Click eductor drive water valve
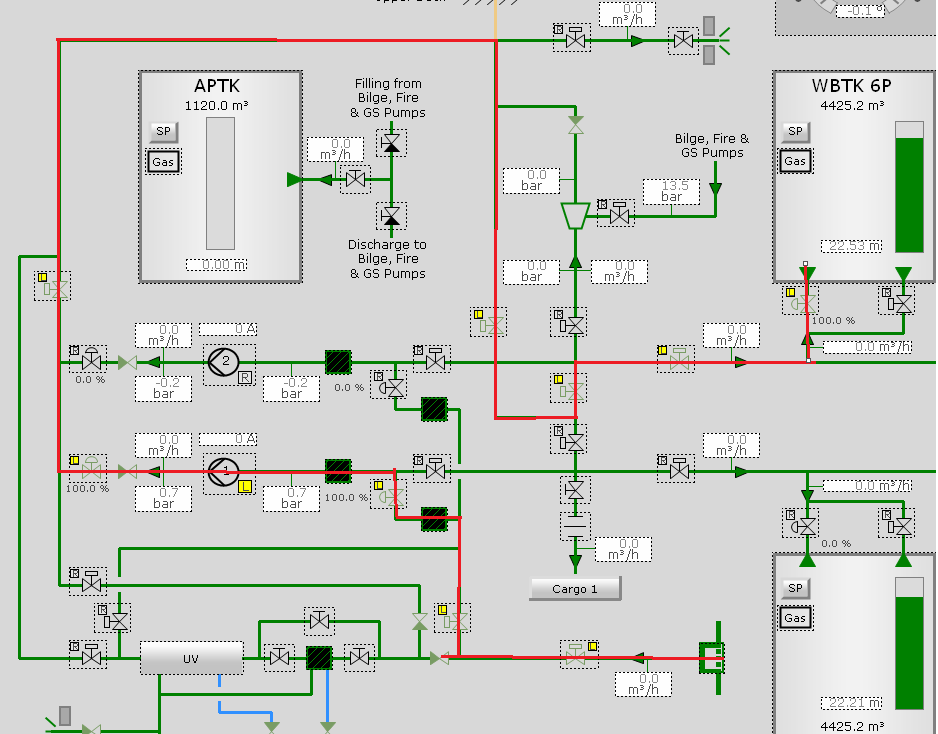 620,214
